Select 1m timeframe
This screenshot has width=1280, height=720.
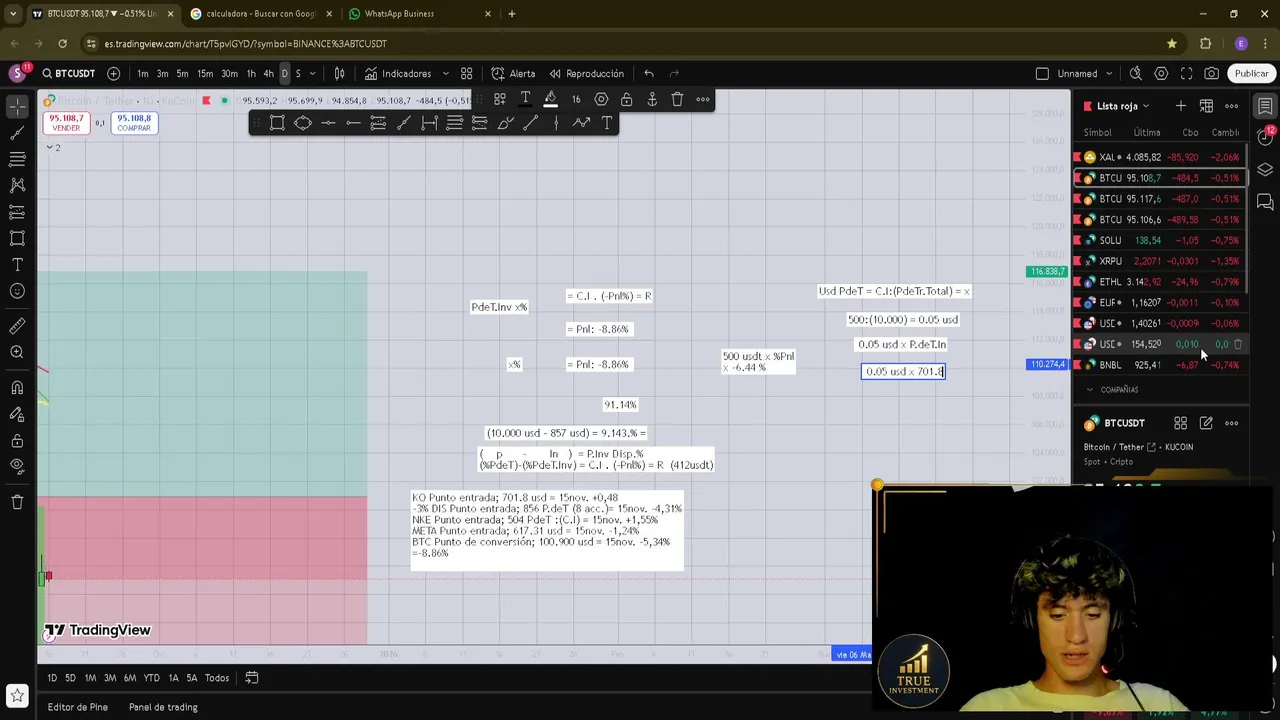coord(143,73)
